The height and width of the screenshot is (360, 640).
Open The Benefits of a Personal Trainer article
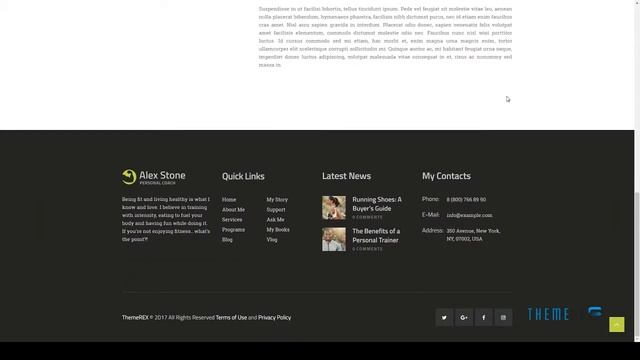376,236
